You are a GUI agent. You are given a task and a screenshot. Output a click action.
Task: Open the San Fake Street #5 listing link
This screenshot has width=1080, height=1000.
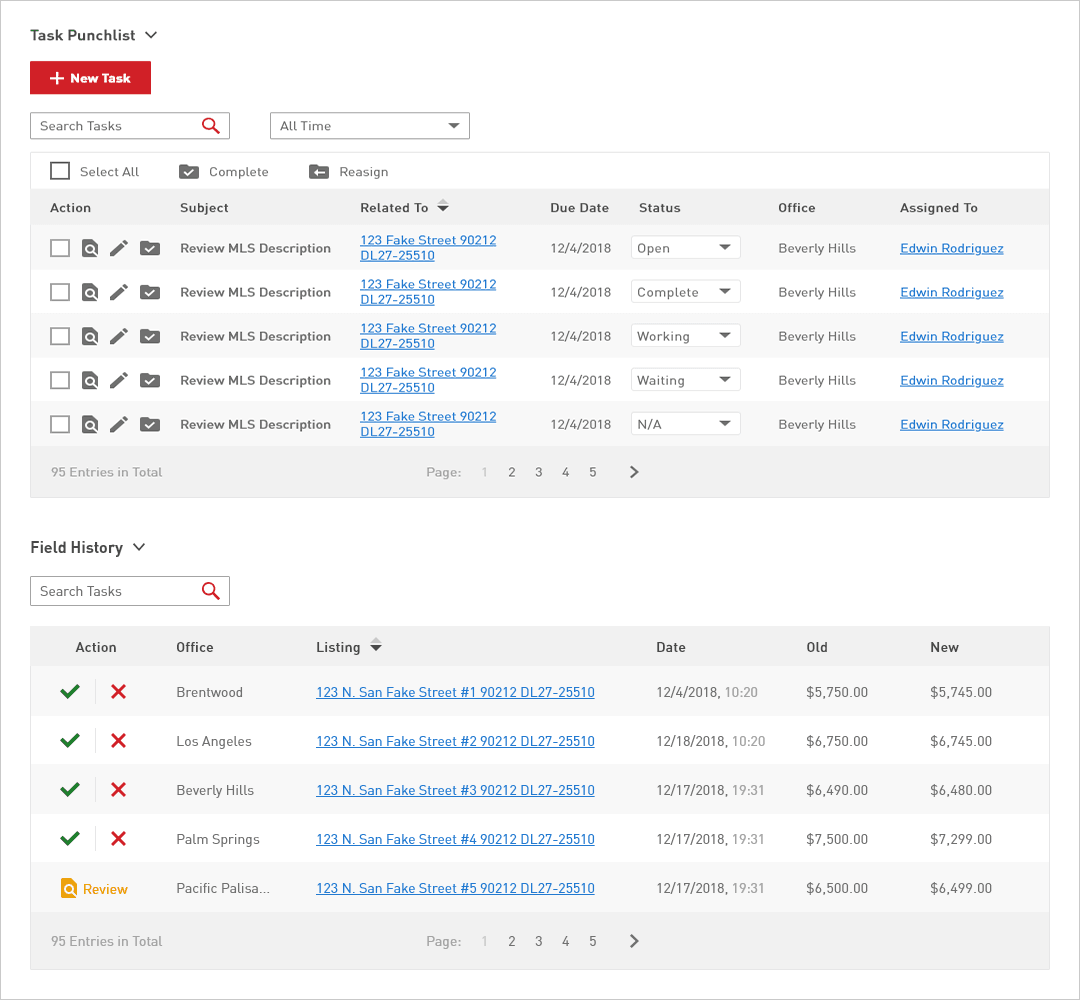pos(455,888)
